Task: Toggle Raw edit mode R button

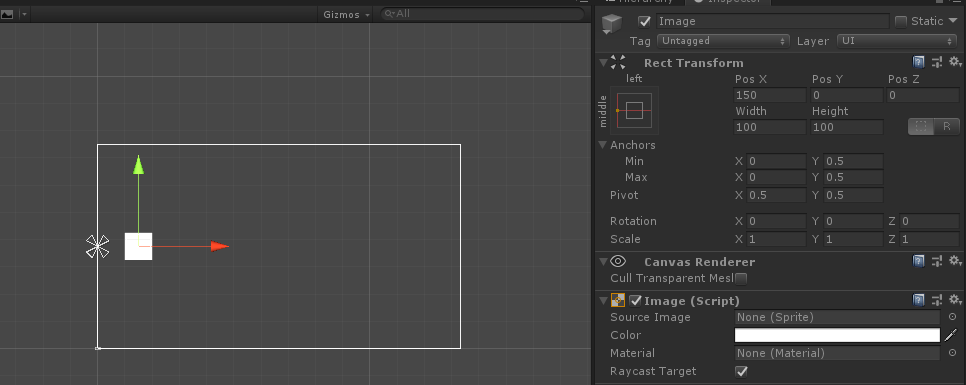Action: (x=947, y=127)
